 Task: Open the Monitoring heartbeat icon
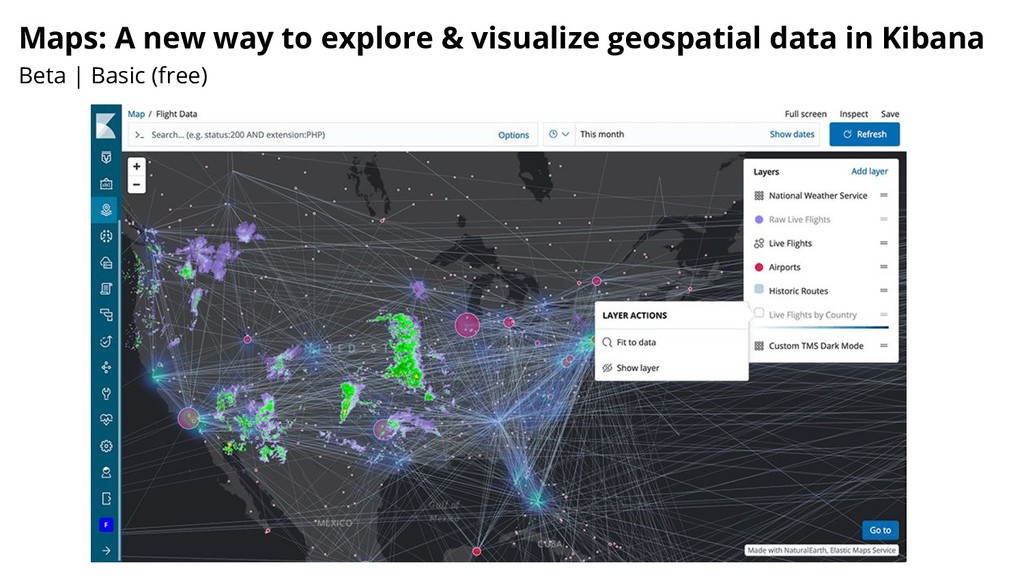106,419
